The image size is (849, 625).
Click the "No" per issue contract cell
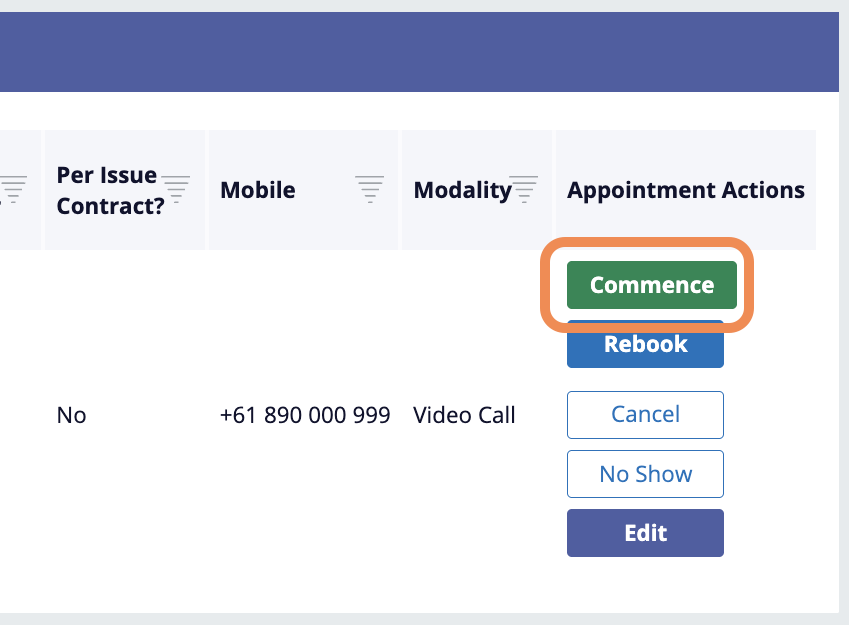72,415
